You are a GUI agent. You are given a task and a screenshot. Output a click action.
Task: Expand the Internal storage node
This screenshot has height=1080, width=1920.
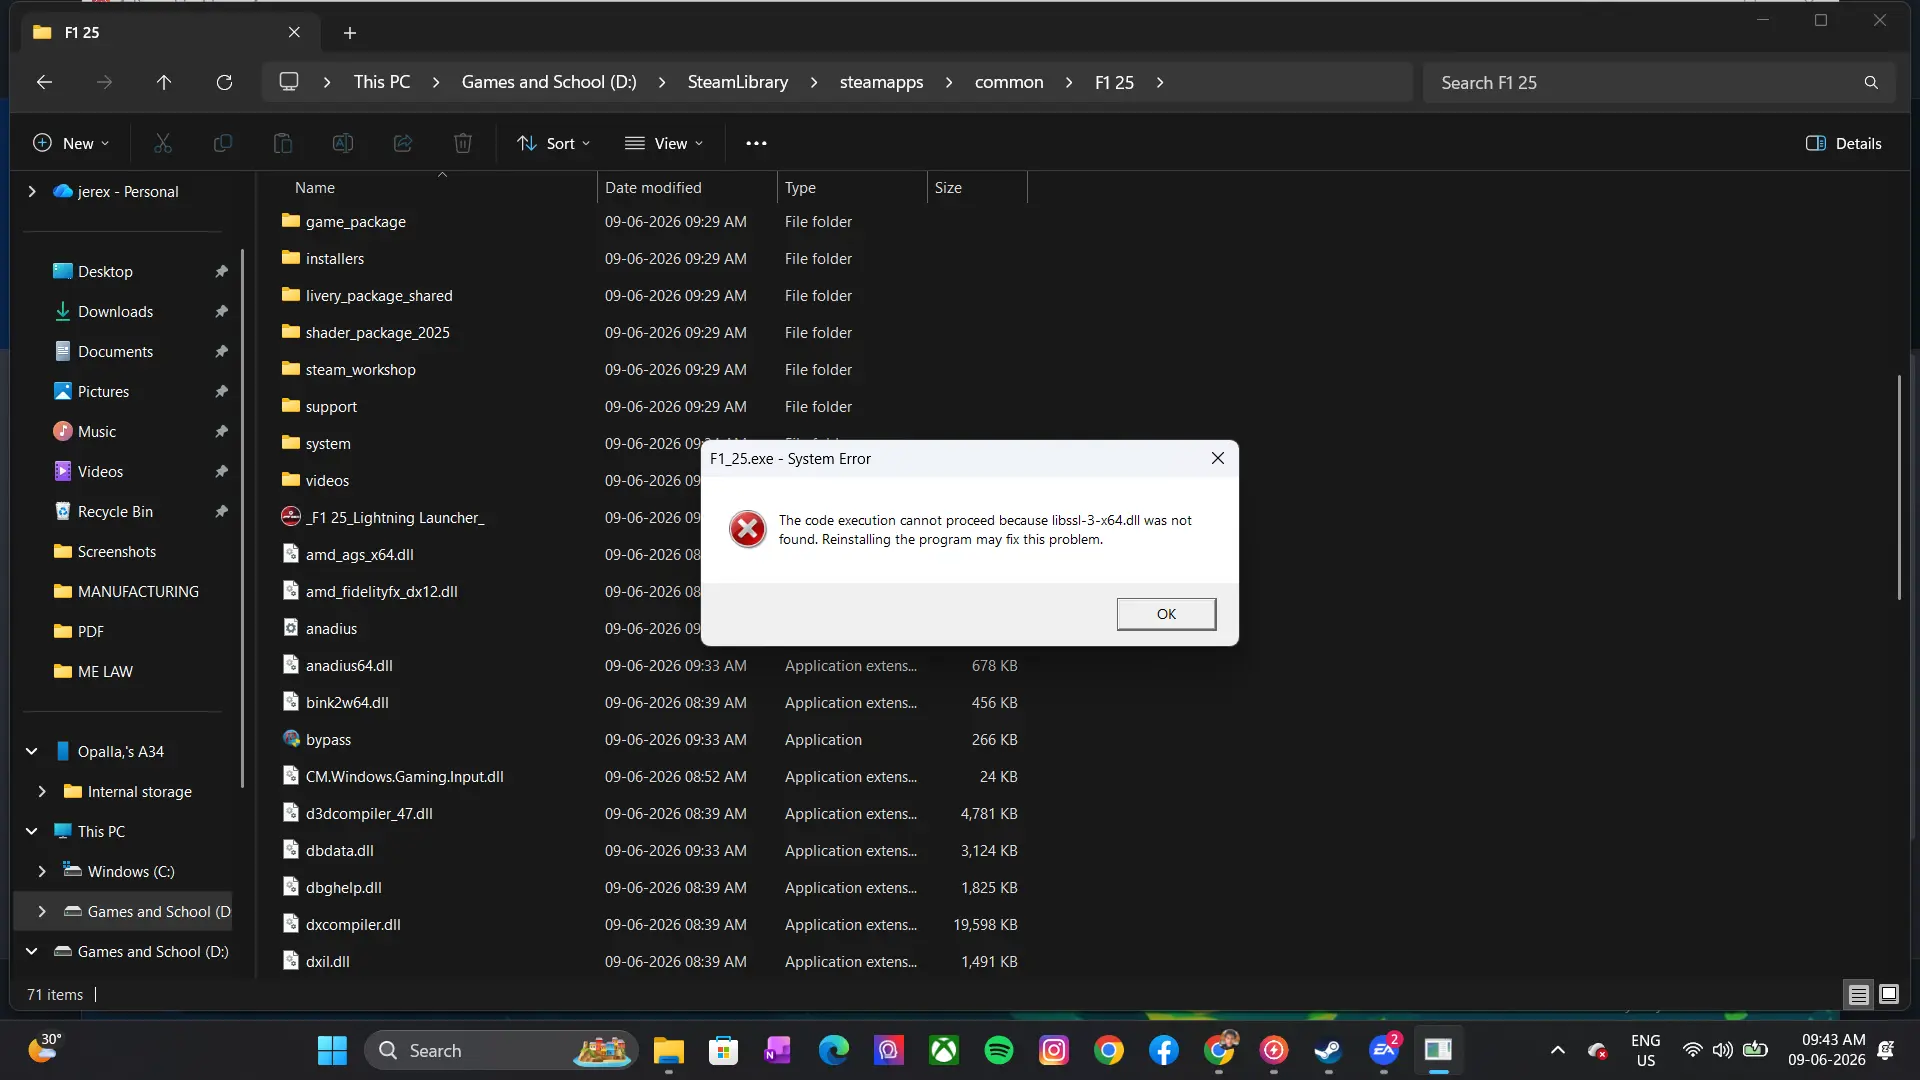42,791
